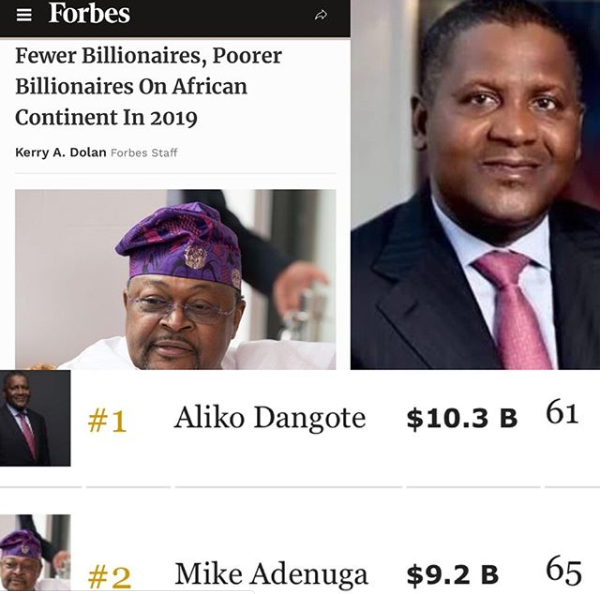Click the share arrow icon in header
The image size is (612, 594).
[x=321, y=15]
